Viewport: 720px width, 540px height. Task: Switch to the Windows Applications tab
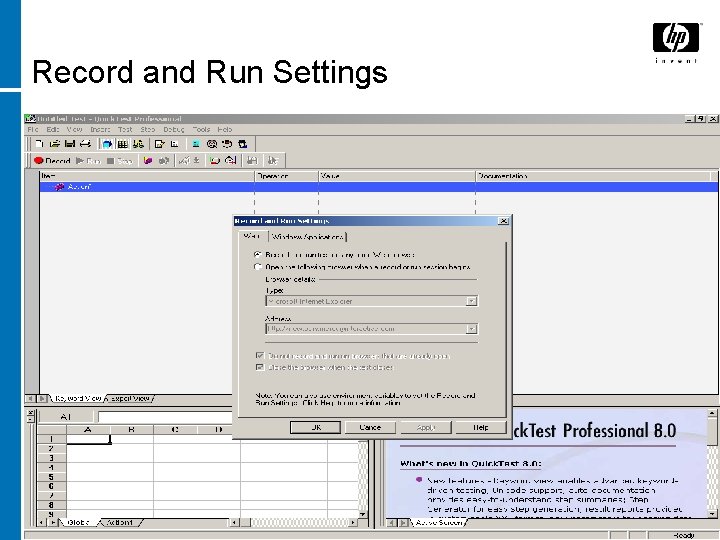click(x=308, y=237)
